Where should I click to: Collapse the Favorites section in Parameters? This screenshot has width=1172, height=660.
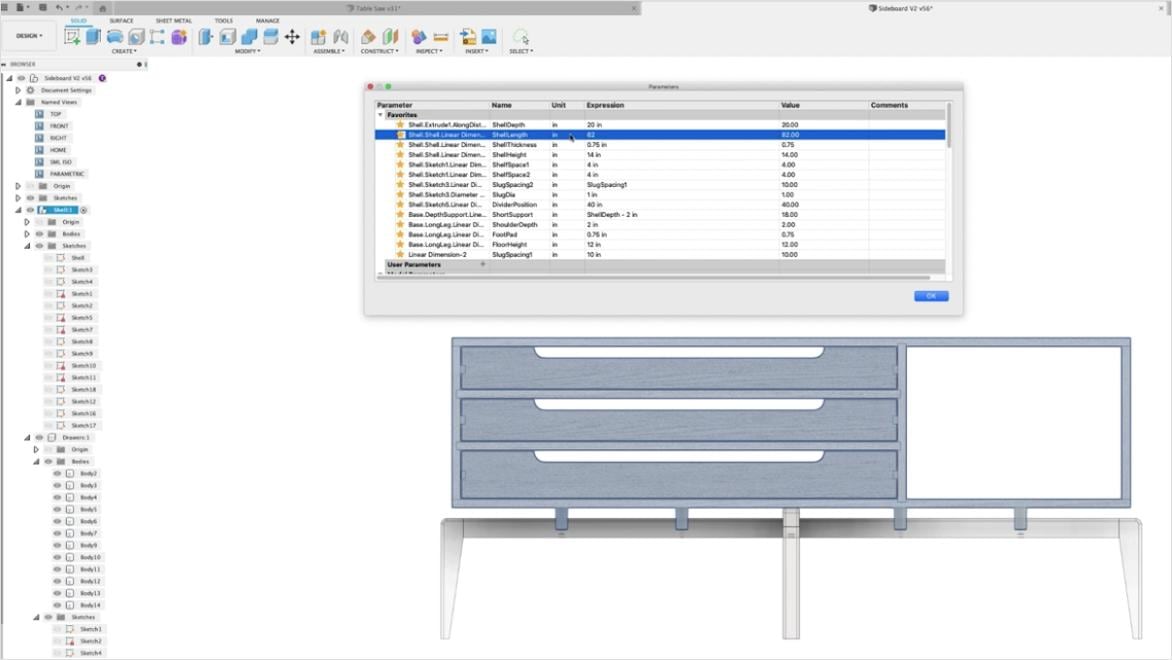(380, 114)
